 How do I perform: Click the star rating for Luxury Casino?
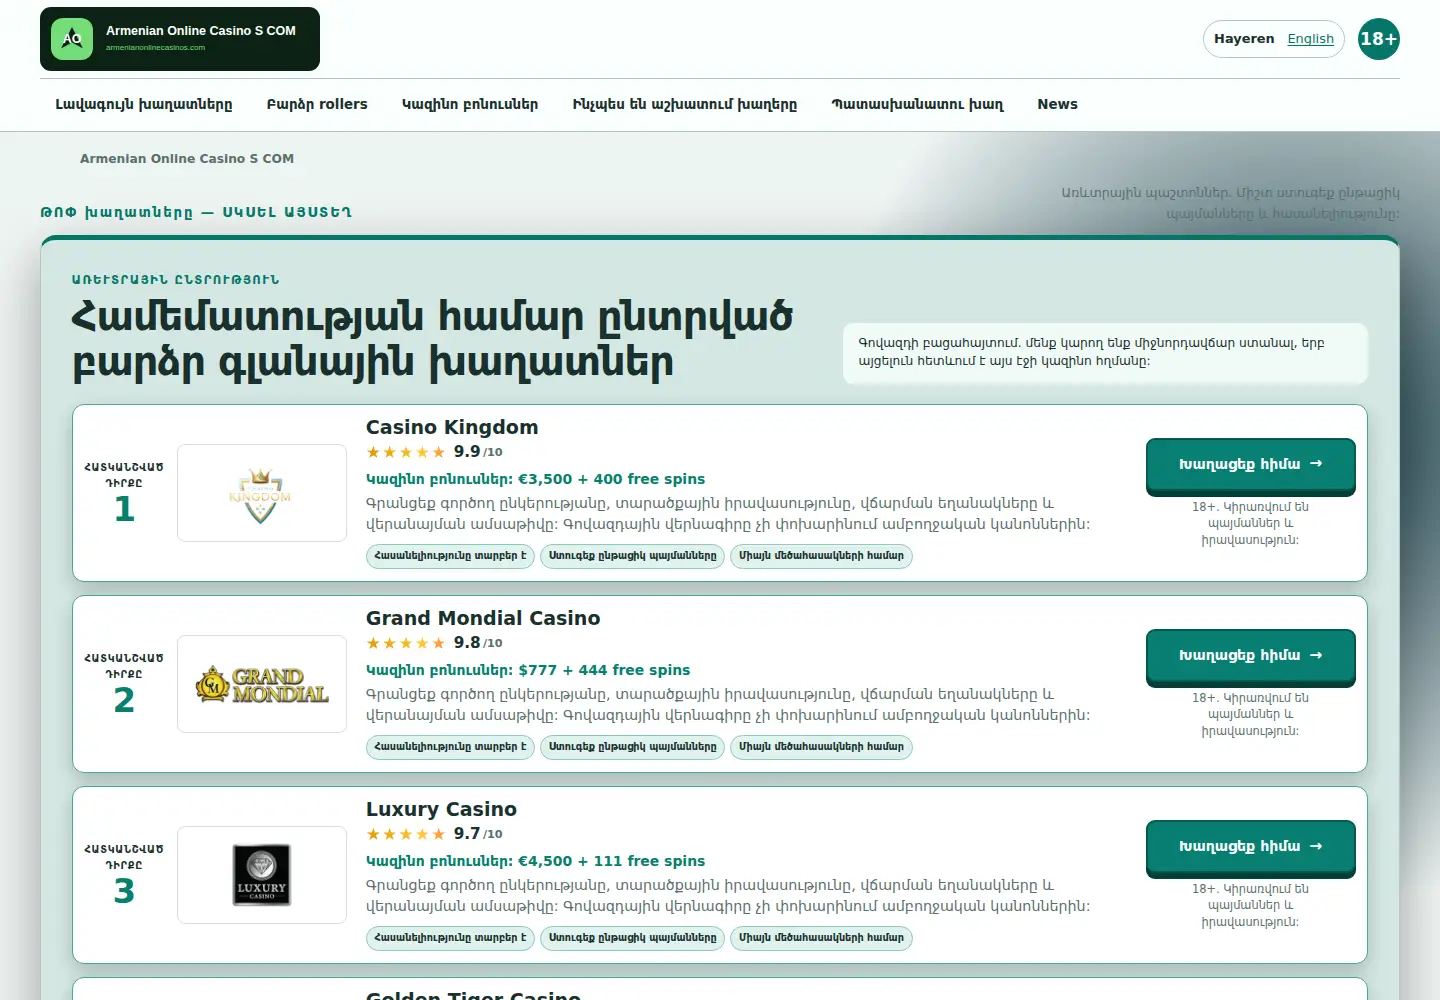tap(406, 834)
